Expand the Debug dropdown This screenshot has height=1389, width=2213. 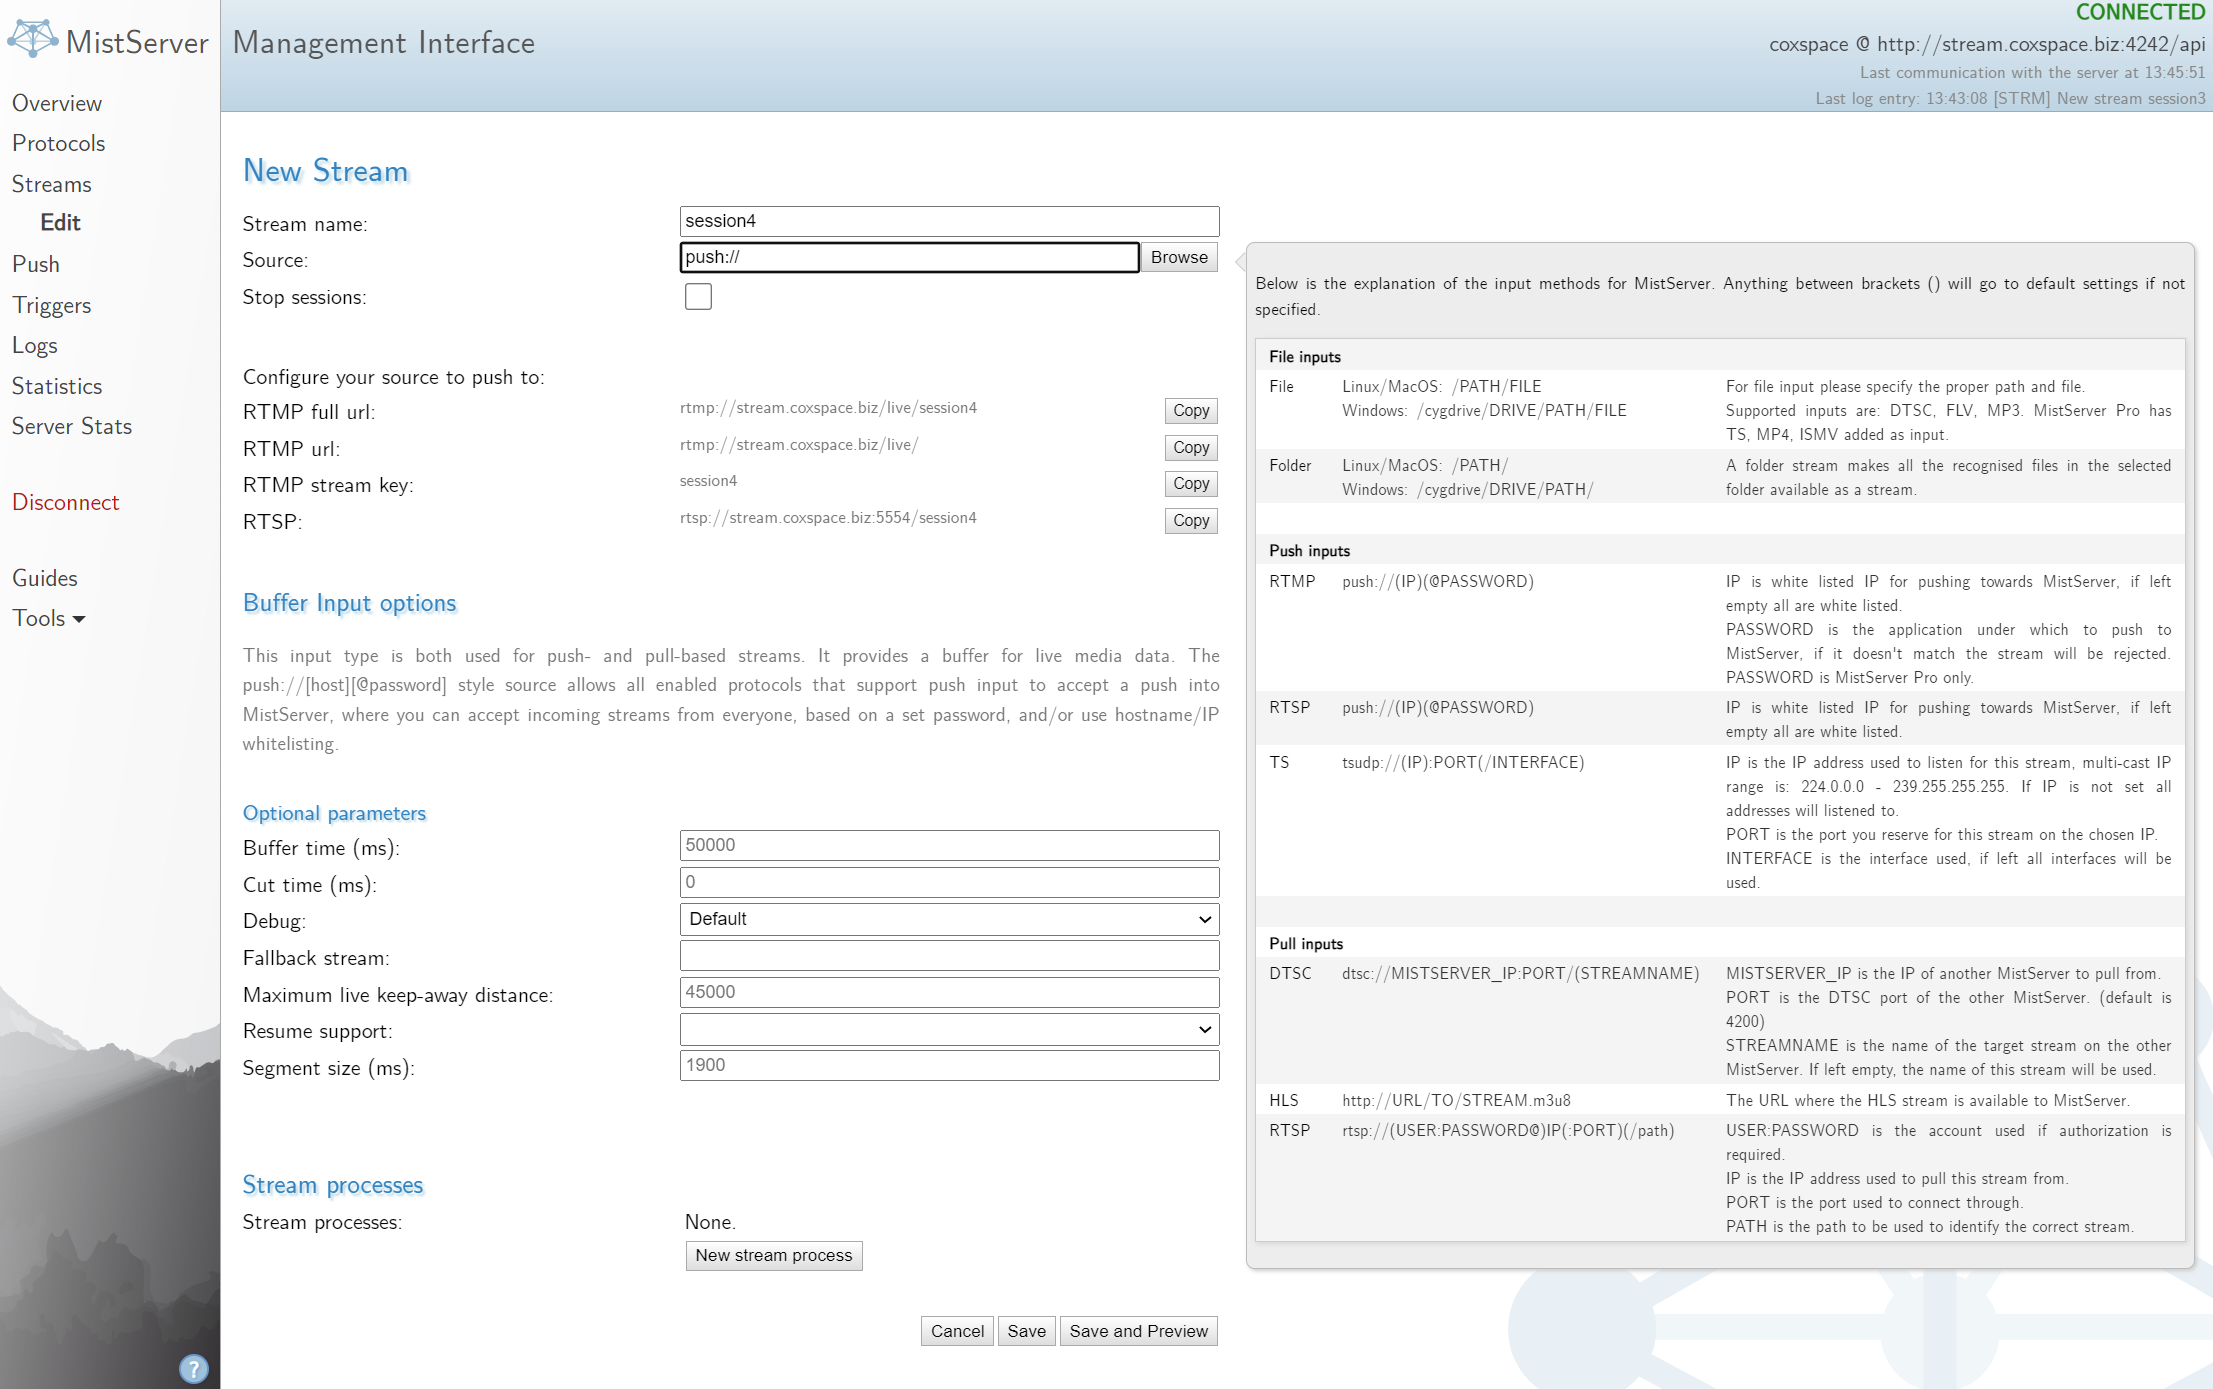949,919
